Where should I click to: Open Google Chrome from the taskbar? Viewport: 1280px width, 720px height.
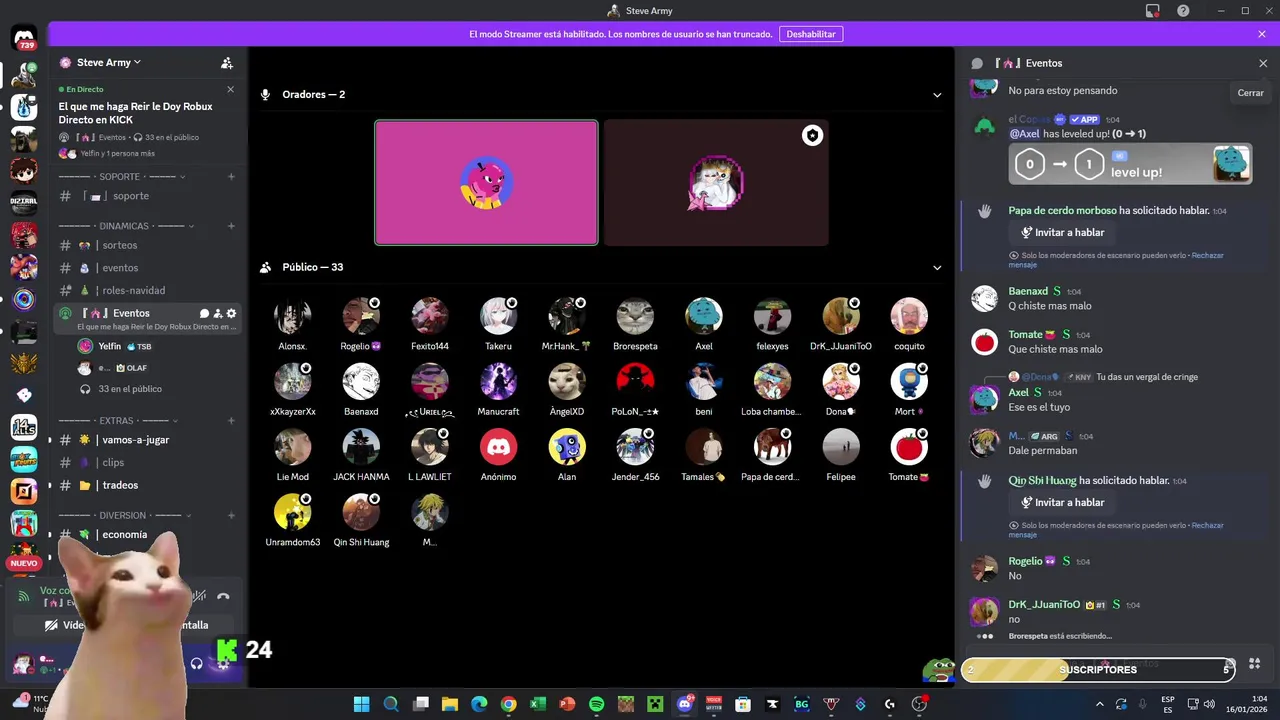(508, 704)
